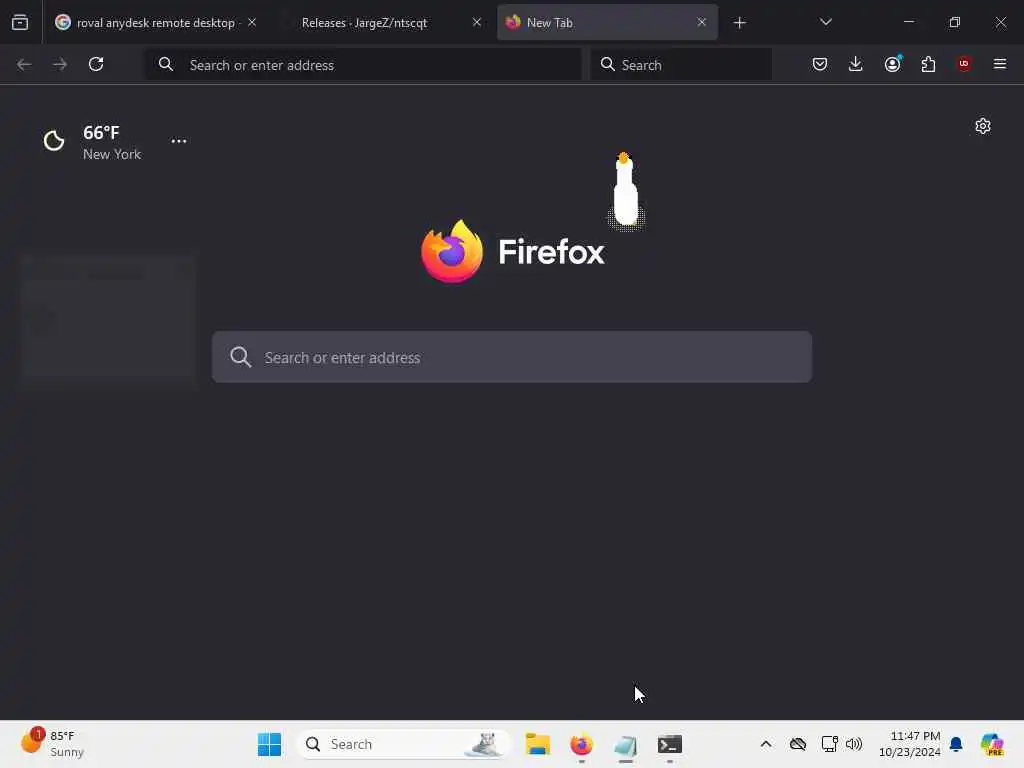Open the Terminal taskbar icon
The width and height of the screenshot is (1024, 768).
point(669,744)
